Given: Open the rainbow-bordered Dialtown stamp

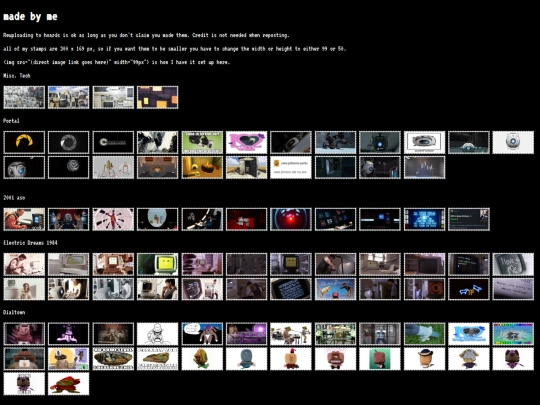Looking at the screenshot, I should click(513, 334).
